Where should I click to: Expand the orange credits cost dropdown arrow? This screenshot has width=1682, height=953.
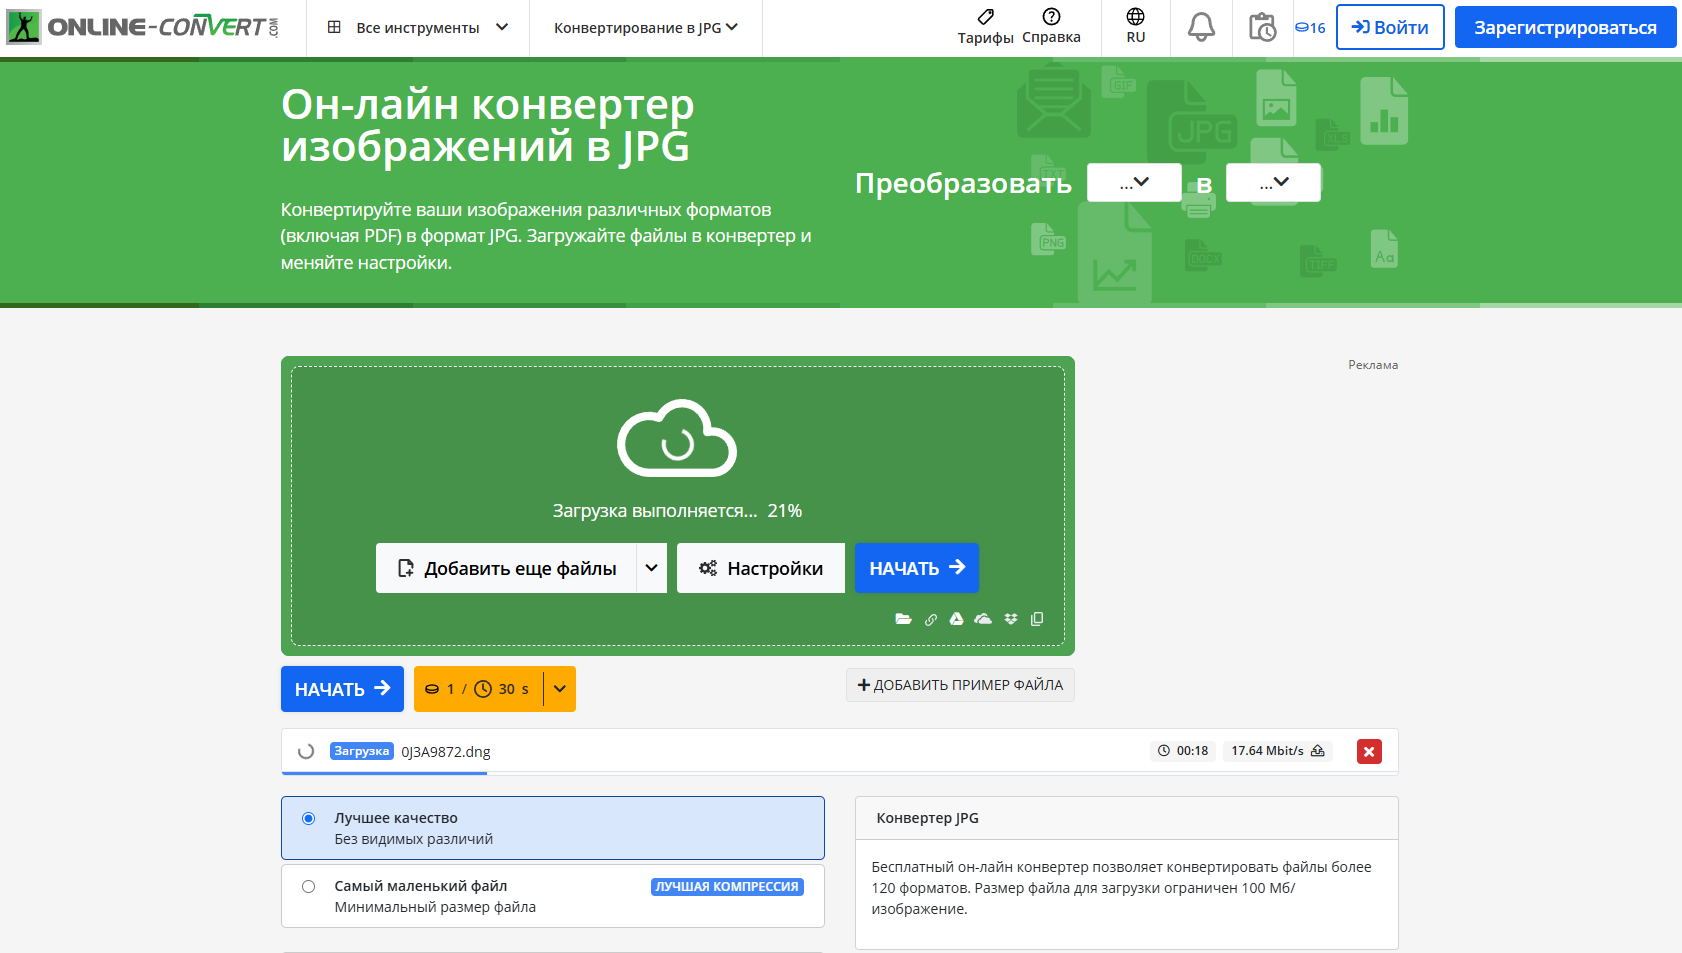click(560, 689)
